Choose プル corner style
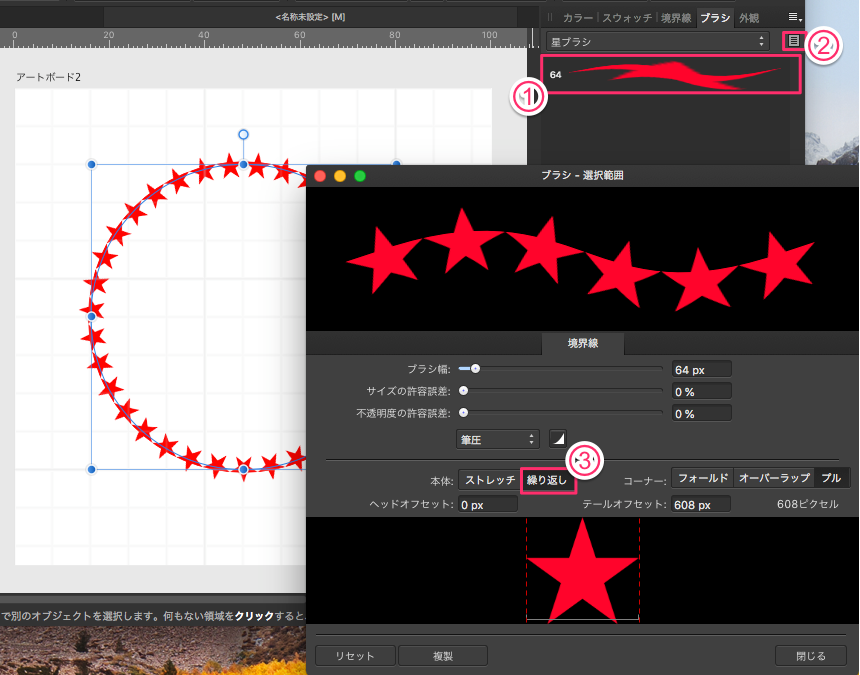Image resolution: width=860 pixels, height=675 pixels. coord(830,479)
